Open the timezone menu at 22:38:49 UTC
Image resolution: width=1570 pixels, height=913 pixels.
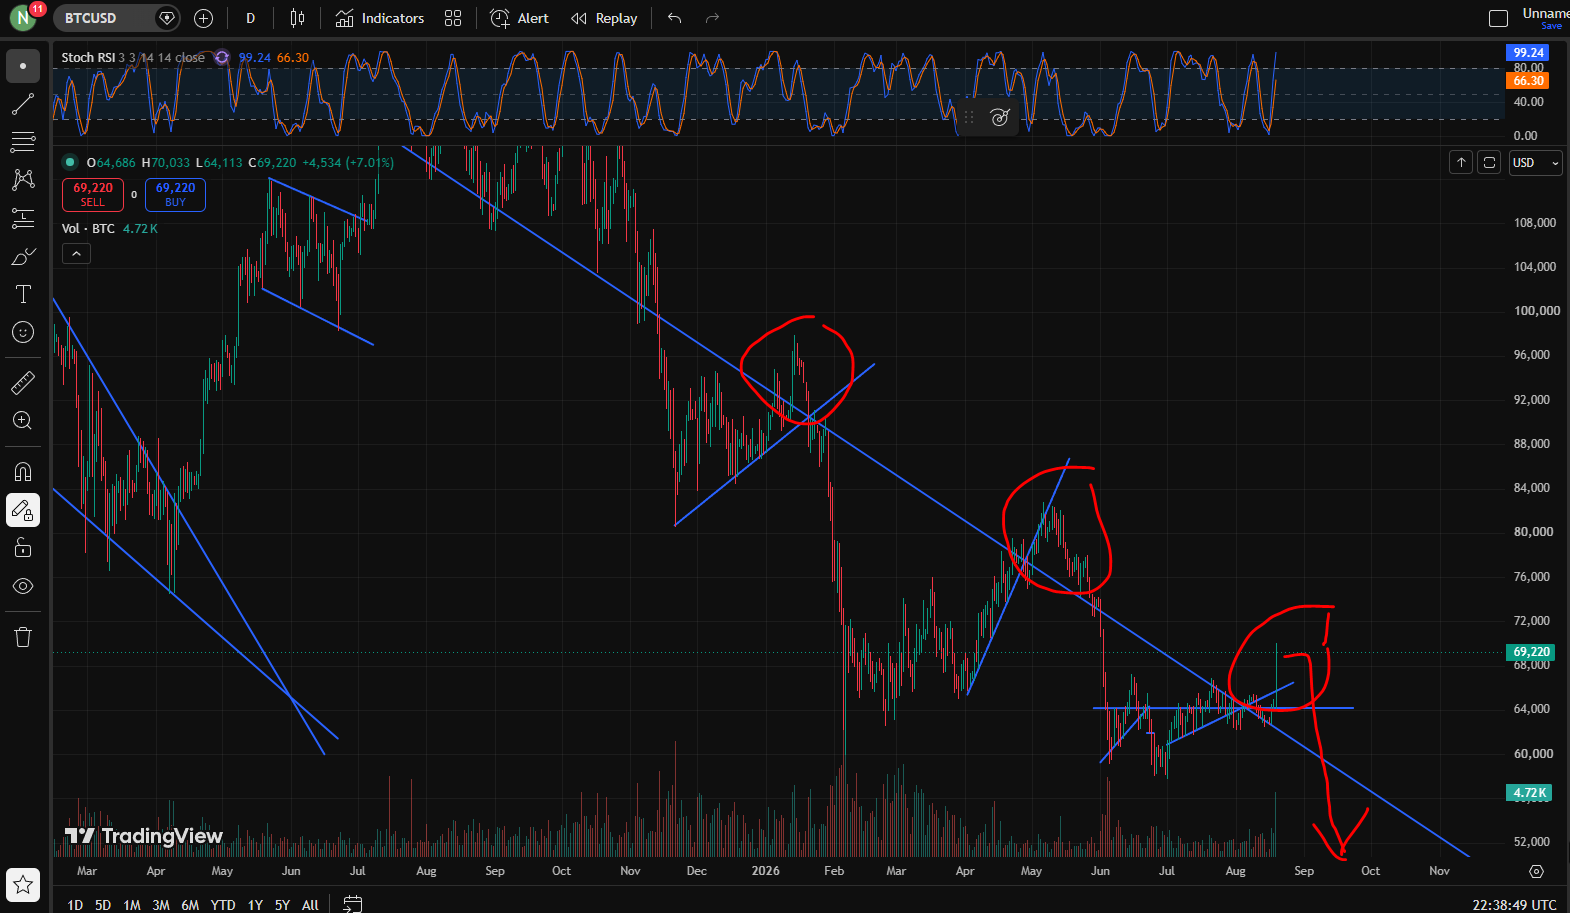1514,905
